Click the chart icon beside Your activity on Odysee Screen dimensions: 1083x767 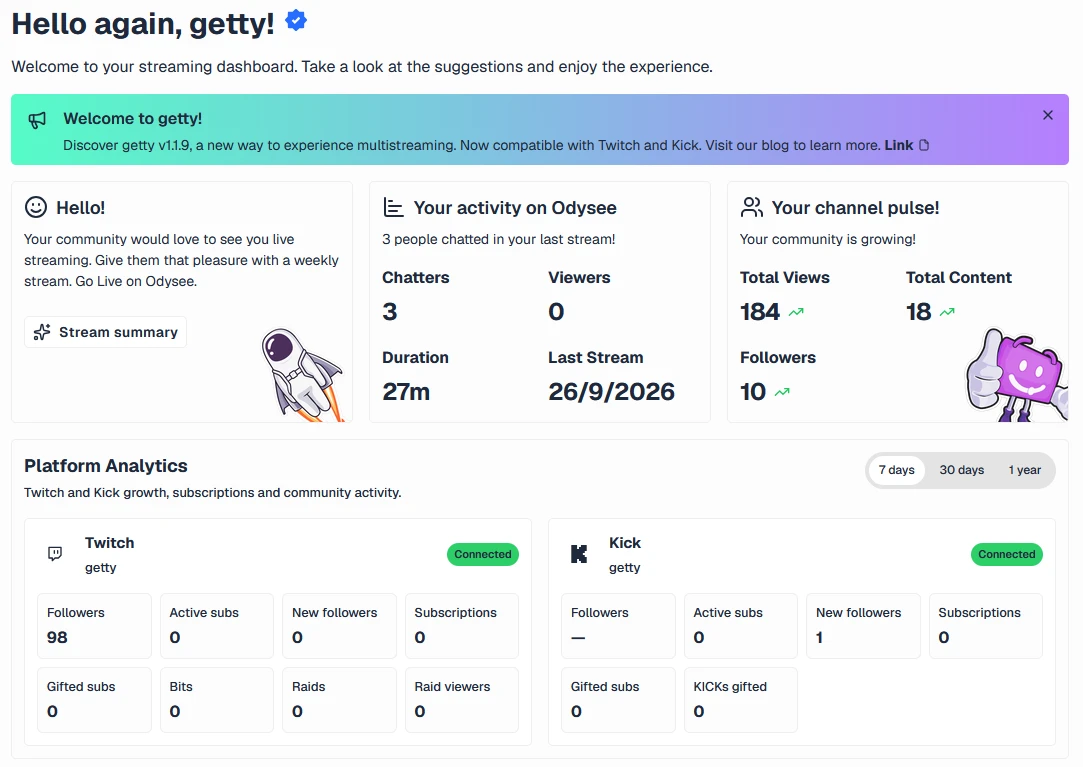pyautogui.click(x=394, y=207)
